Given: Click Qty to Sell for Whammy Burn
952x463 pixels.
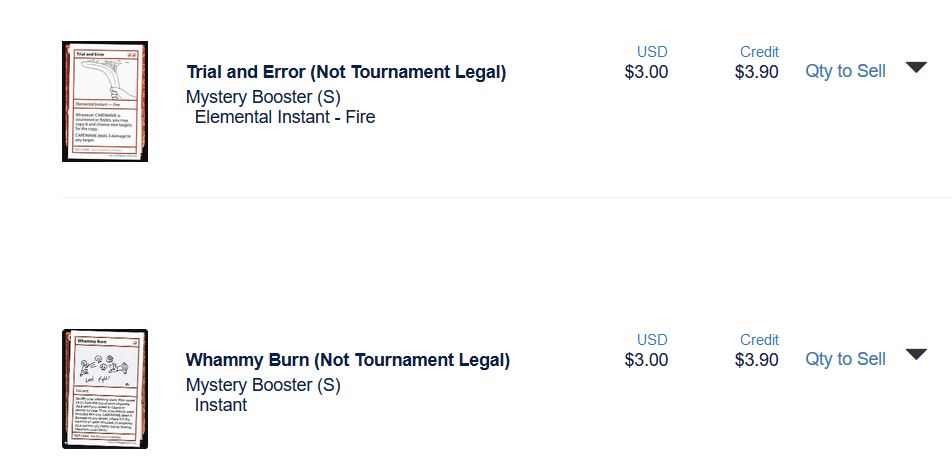Looking at the screenshot, I should pos(845,359).
